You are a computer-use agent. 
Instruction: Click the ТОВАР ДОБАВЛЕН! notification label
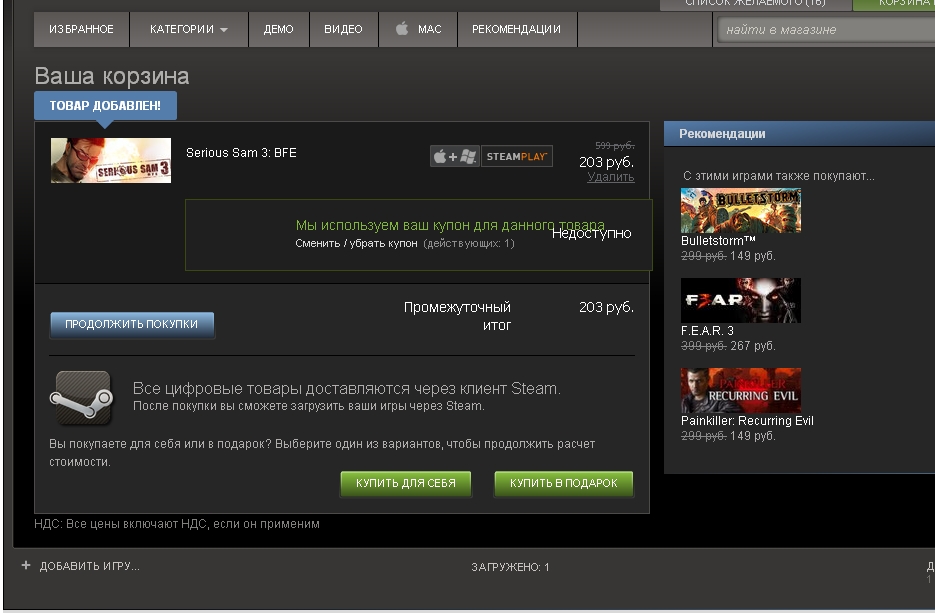(105, 106)
